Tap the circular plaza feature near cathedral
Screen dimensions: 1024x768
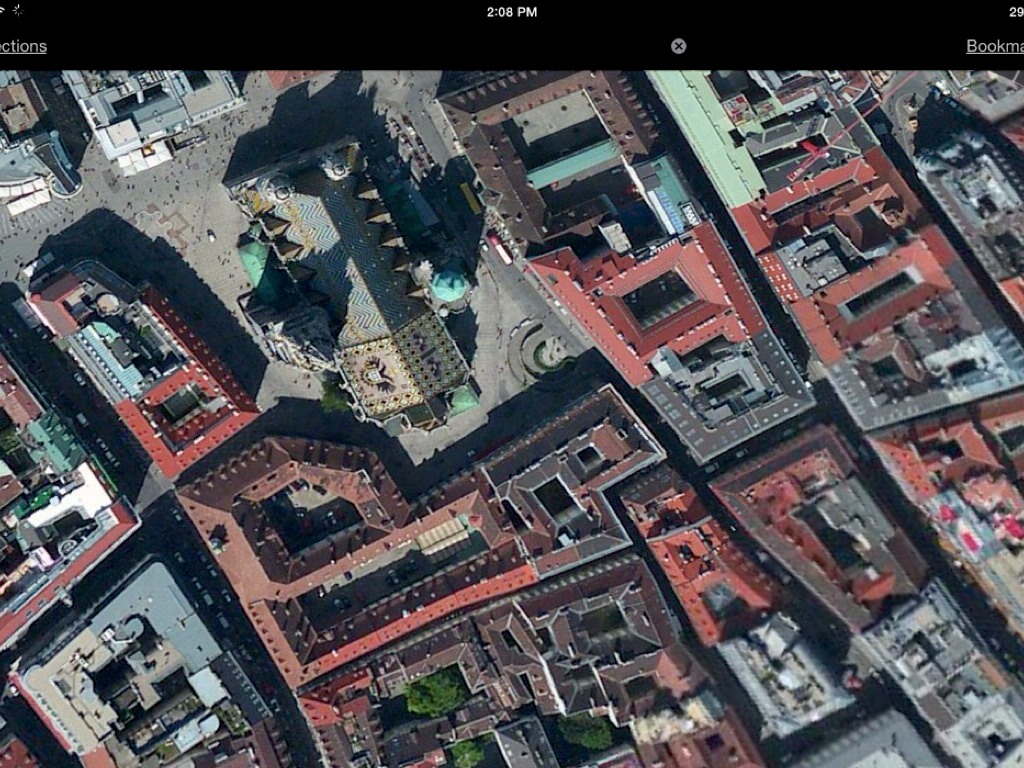546,352
